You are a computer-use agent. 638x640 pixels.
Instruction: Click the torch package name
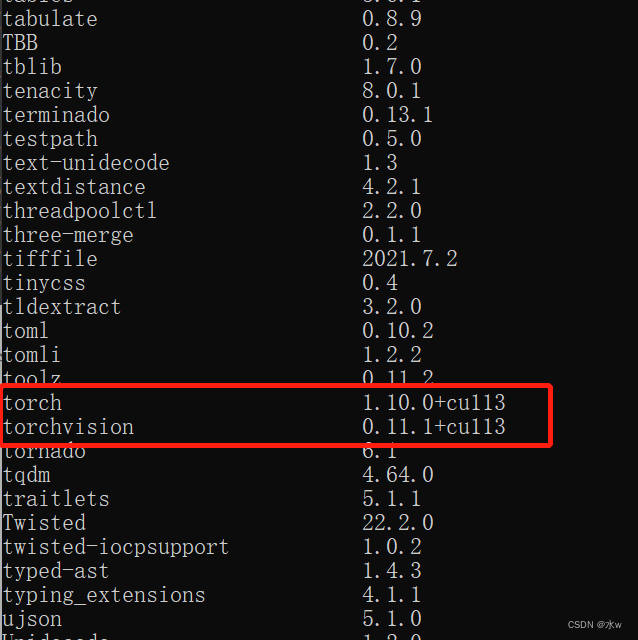(33, 403)
